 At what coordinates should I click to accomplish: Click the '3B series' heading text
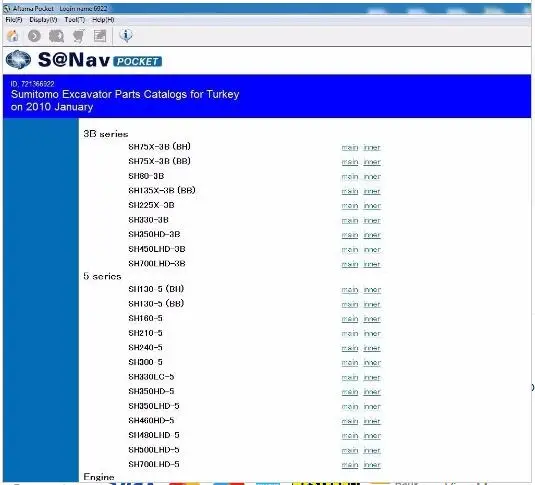[x=106, y=134]
